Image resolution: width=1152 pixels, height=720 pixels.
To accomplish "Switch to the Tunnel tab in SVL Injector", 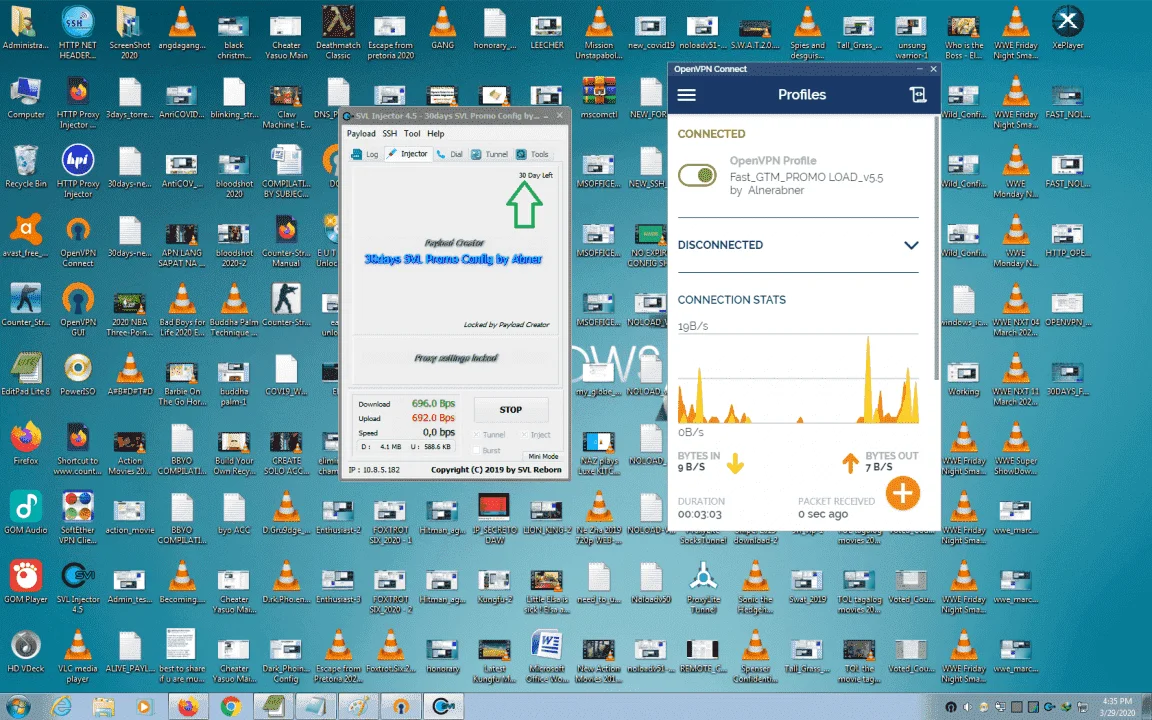I will pyautogui.click(x=489, y=154).
